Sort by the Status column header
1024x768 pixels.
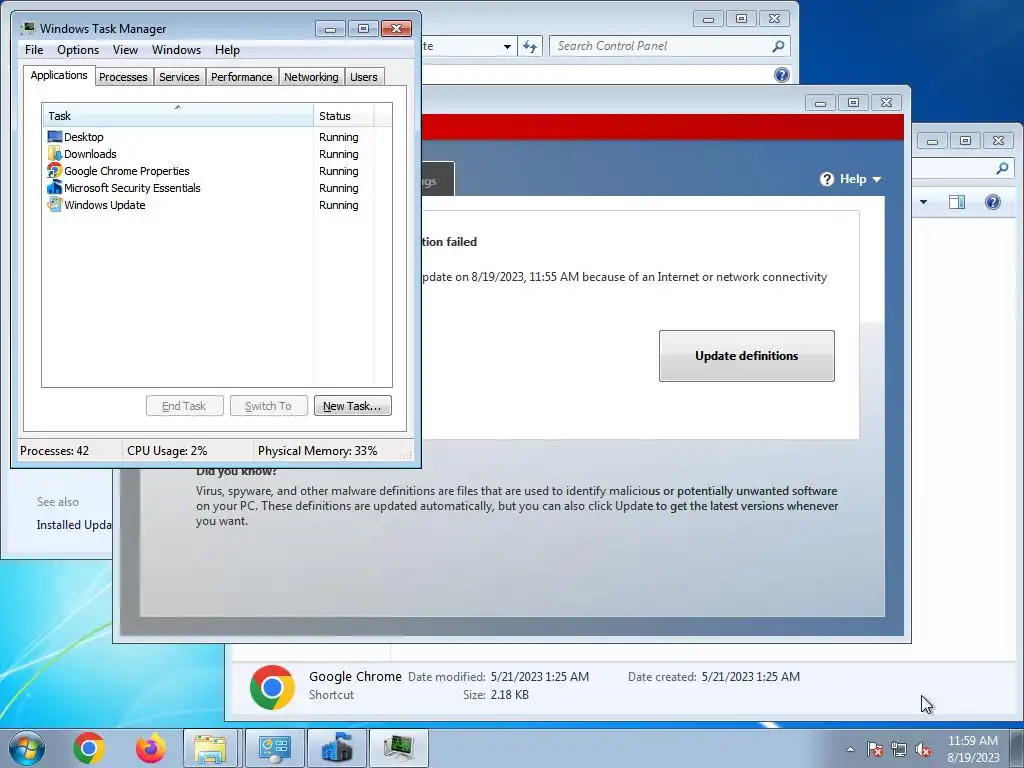[344, 116]
